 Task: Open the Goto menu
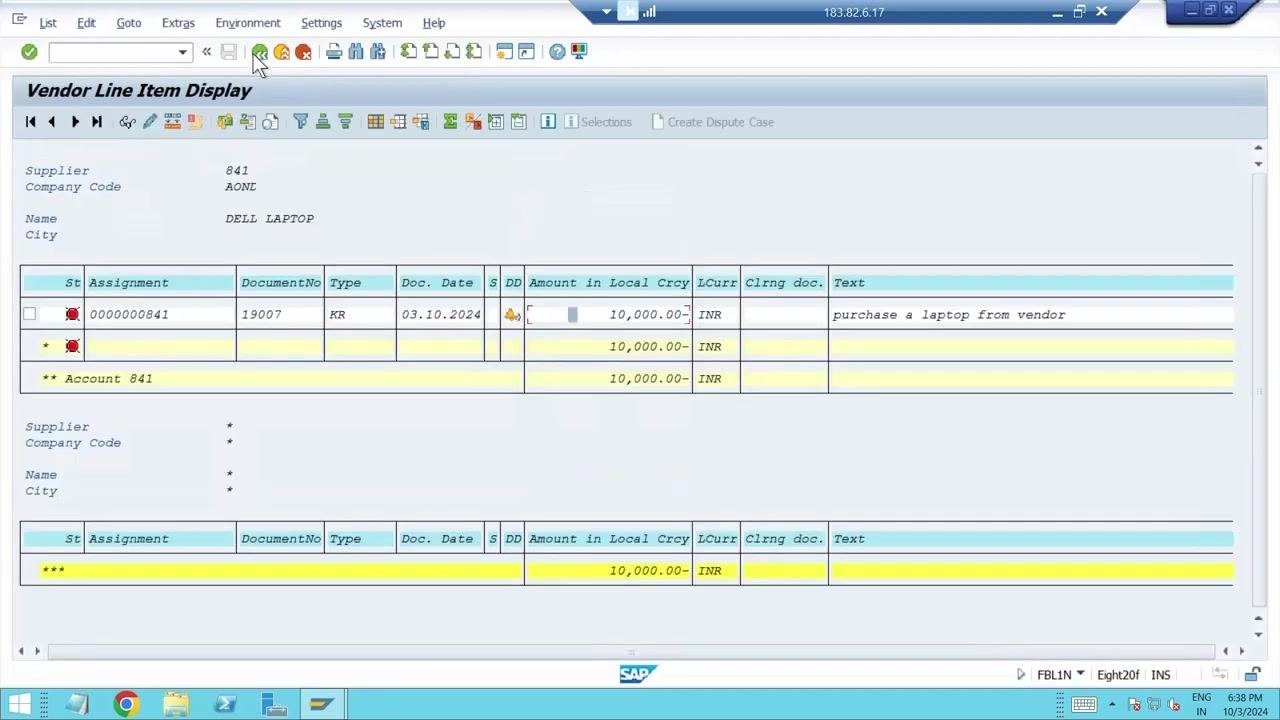coord(128,23)
